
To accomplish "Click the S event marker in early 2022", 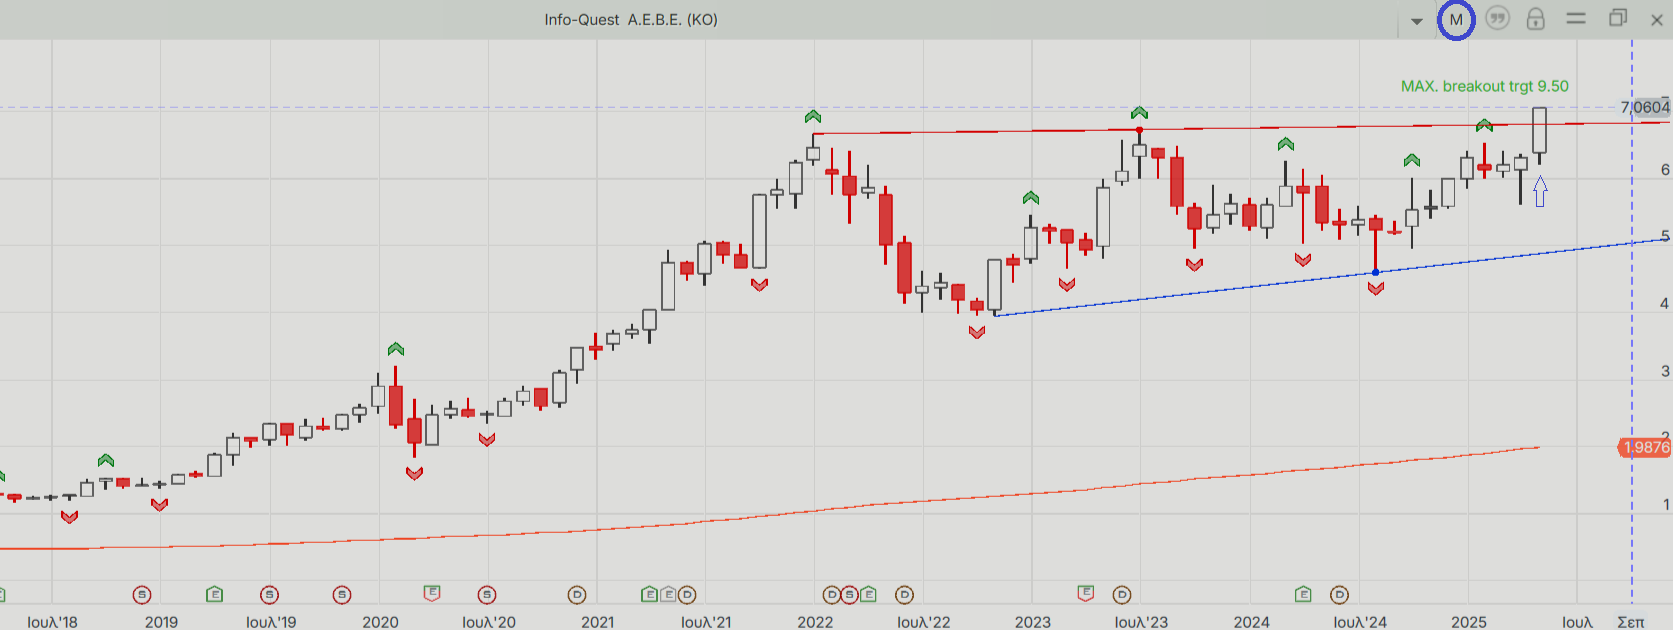I will pos(850,595).
